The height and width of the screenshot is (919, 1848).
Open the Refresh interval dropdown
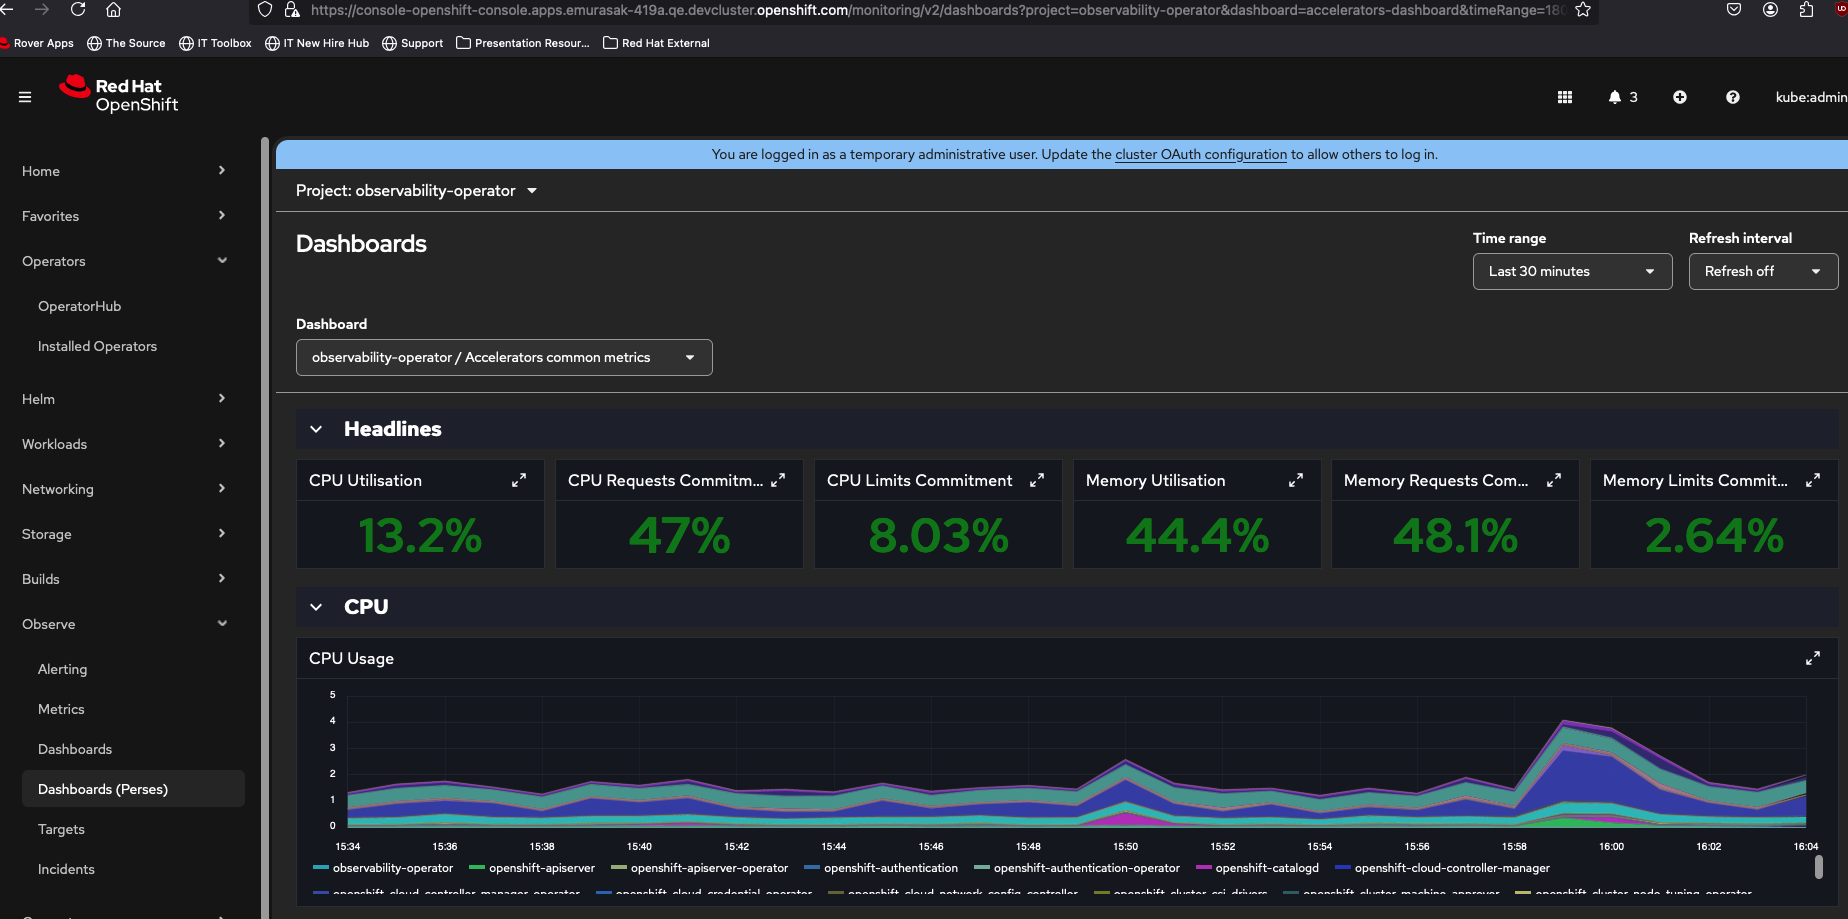[1763, 272]
